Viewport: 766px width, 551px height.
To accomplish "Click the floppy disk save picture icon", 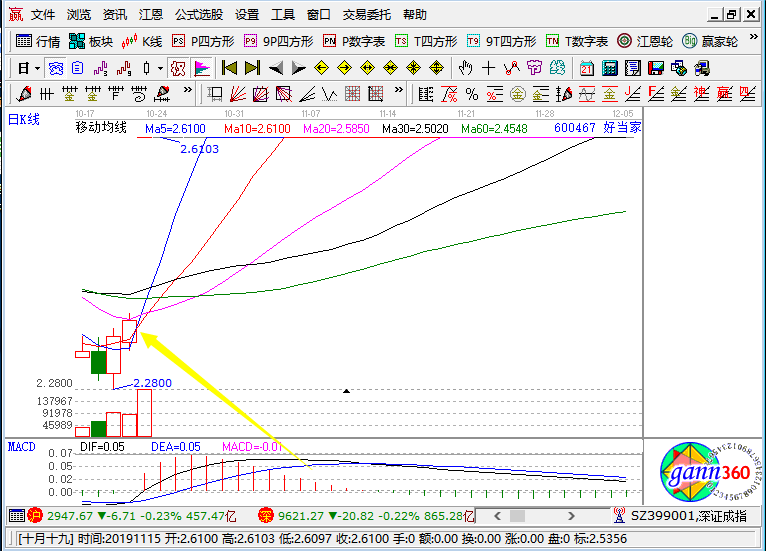I will tap(656, 68).
